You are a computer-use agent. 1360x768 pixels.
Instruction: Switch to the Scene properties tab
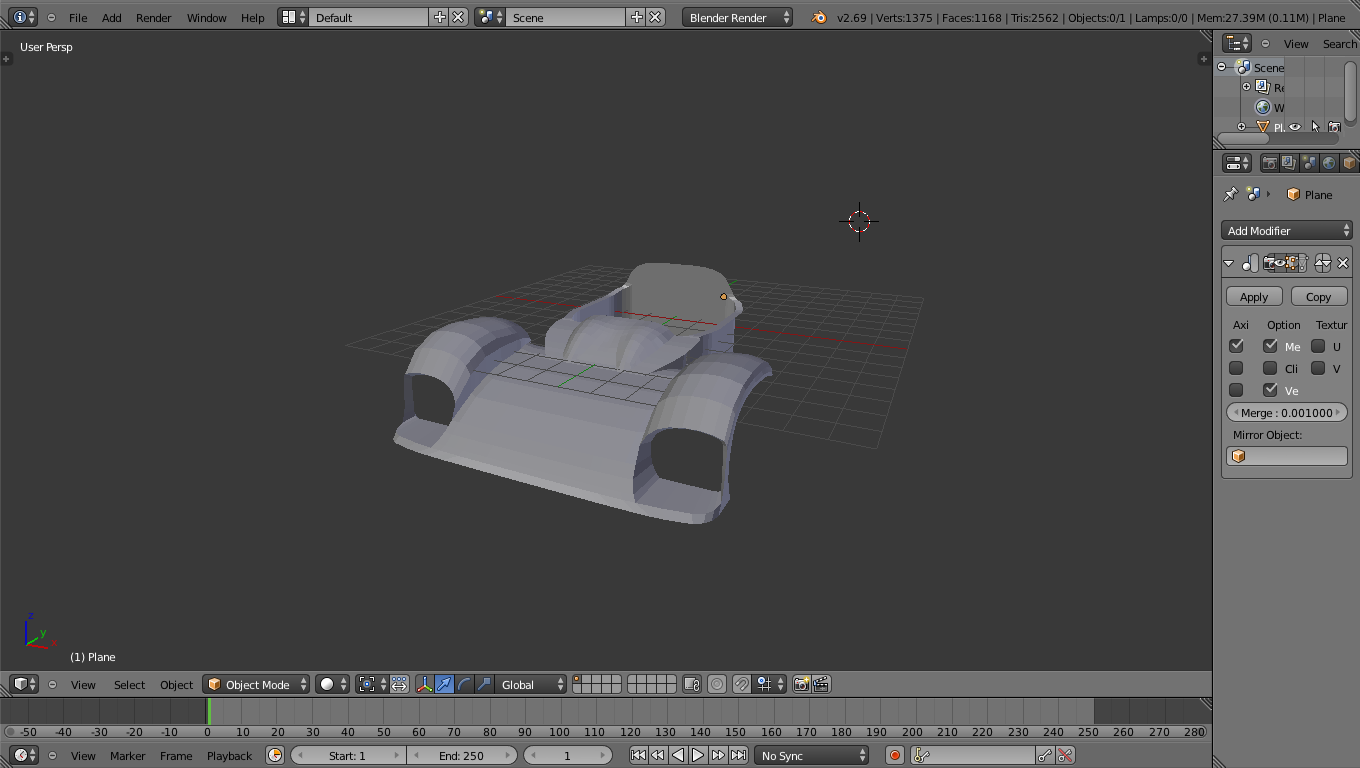click(x=1309, y=163)
